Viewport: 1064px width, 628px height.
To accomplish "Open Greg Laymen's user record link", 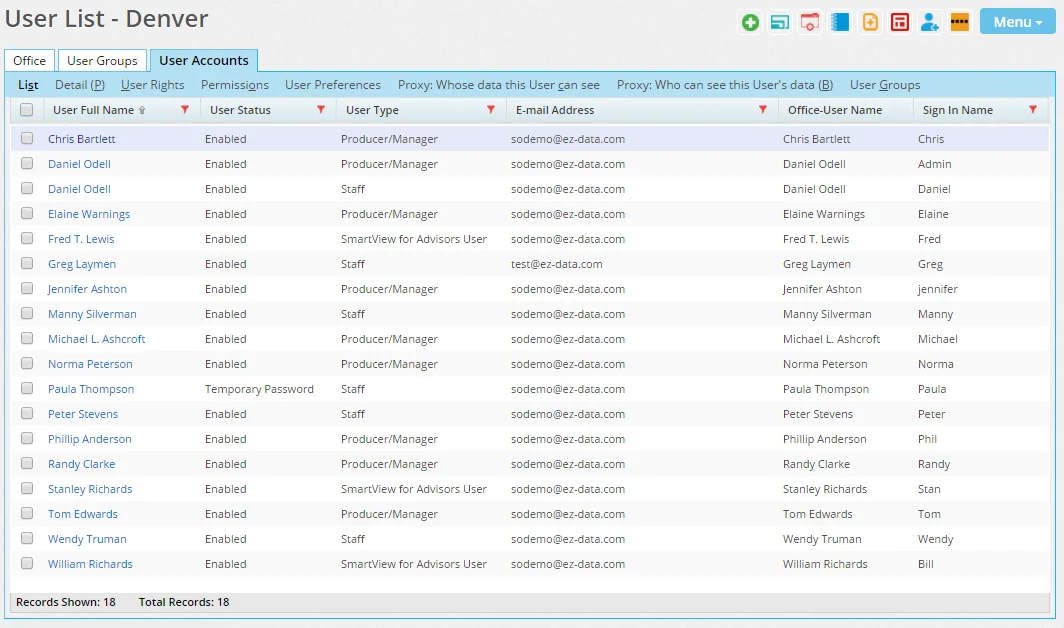I will tap(82, 264).
